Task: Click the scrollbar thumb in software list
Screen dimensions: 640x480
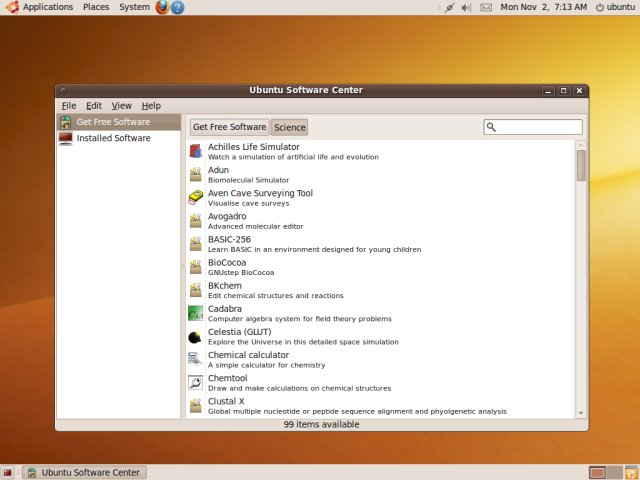Action: point(581,165)
